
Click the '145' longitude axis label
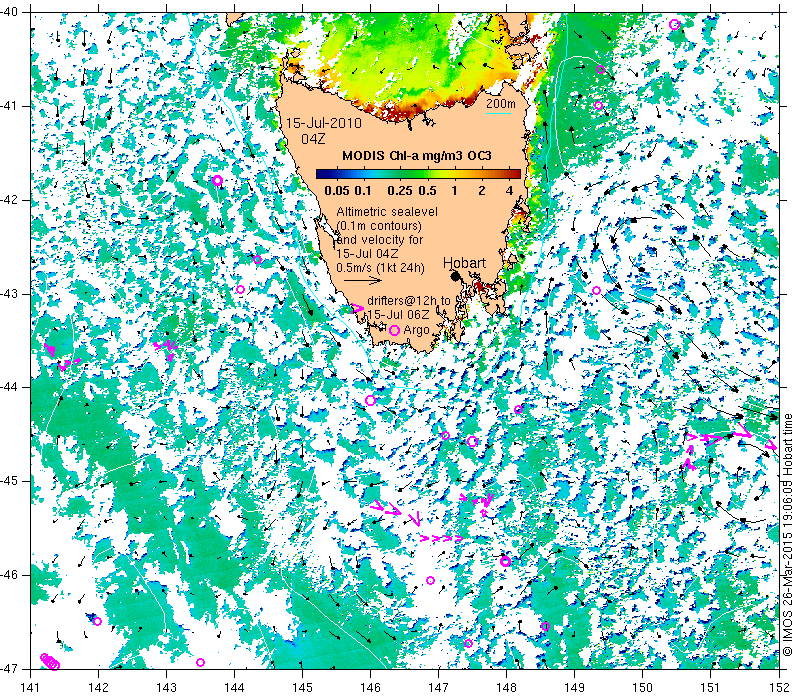point(303,688)
